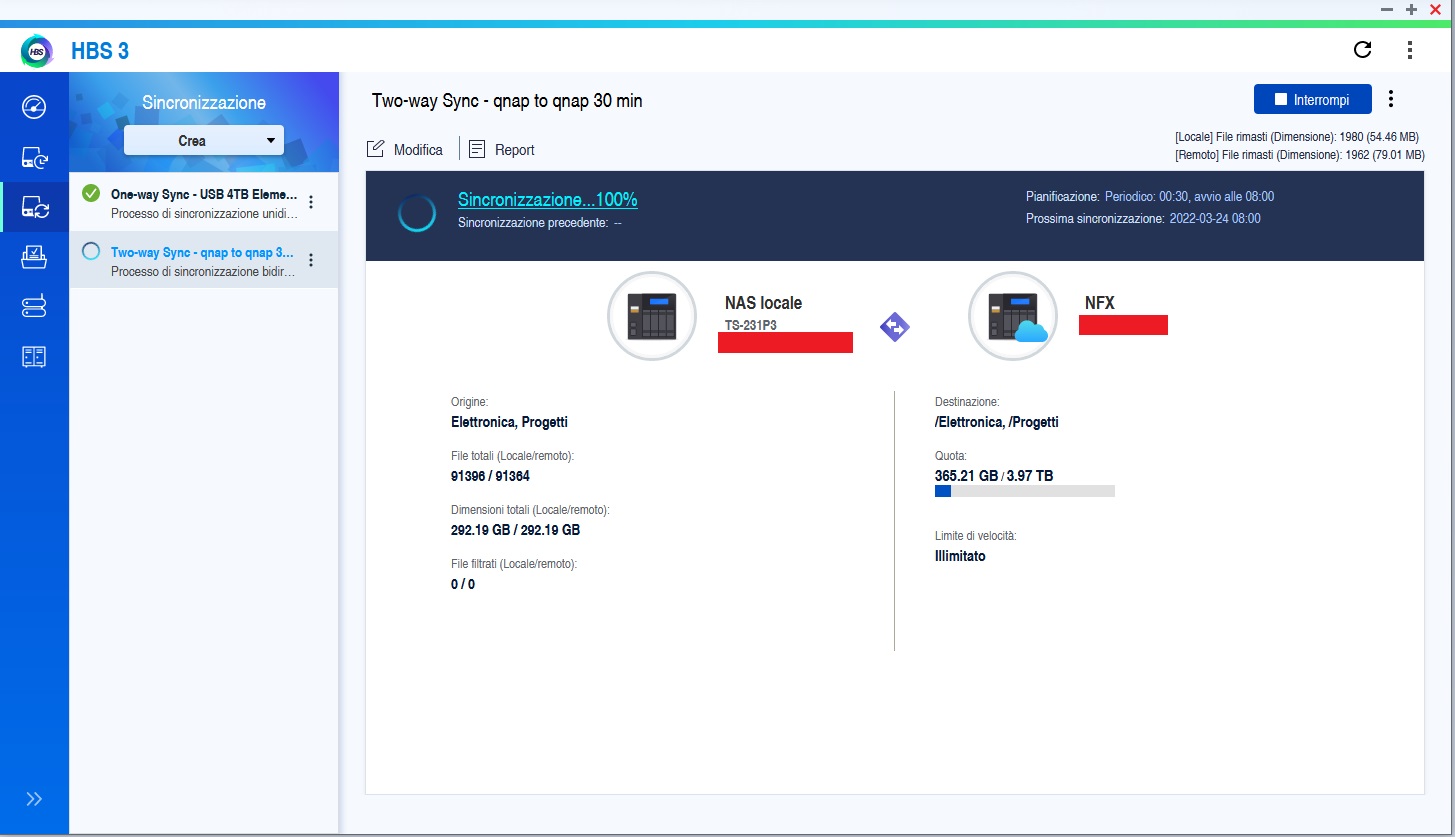
Task: Open options menu for One-way Sync job
Action: tap(311, 202)
